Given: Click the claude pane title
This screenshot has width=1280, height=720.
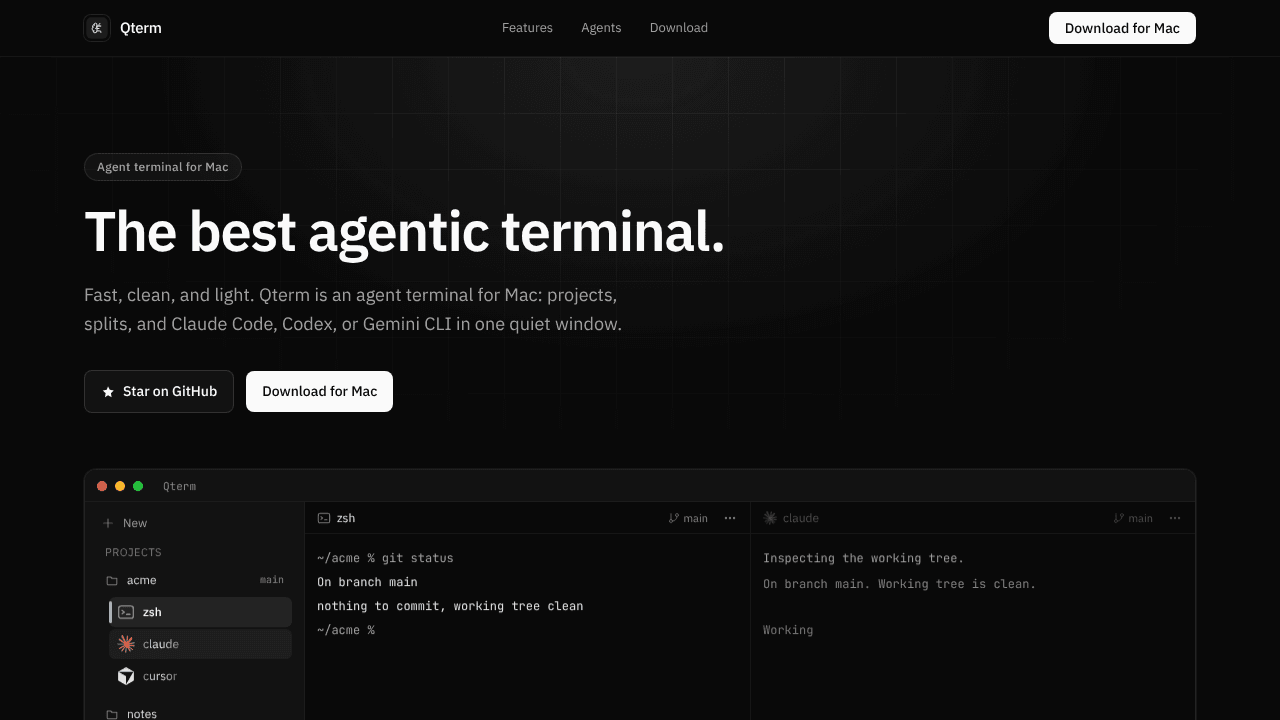Looking at the screenshot, I should (801, 518).
